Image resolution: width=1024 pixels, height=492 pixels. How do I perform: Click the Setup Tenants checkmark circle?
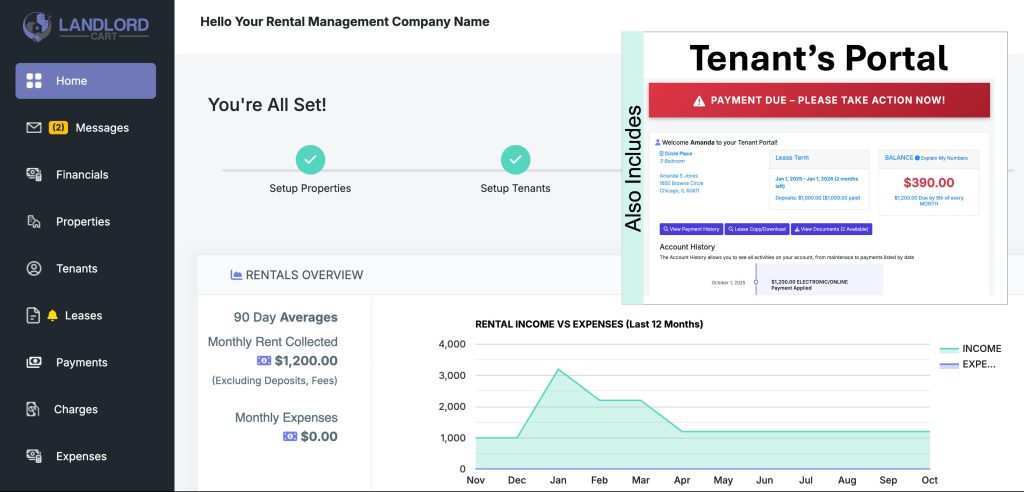point(515,159)
